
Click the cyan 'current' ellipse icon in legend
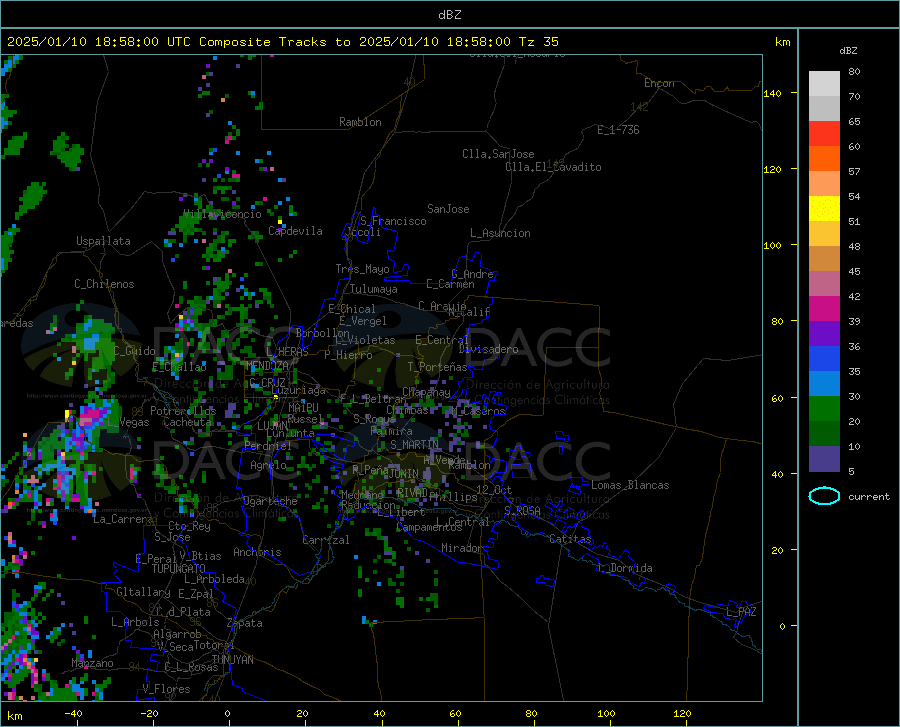coord(824,496)
